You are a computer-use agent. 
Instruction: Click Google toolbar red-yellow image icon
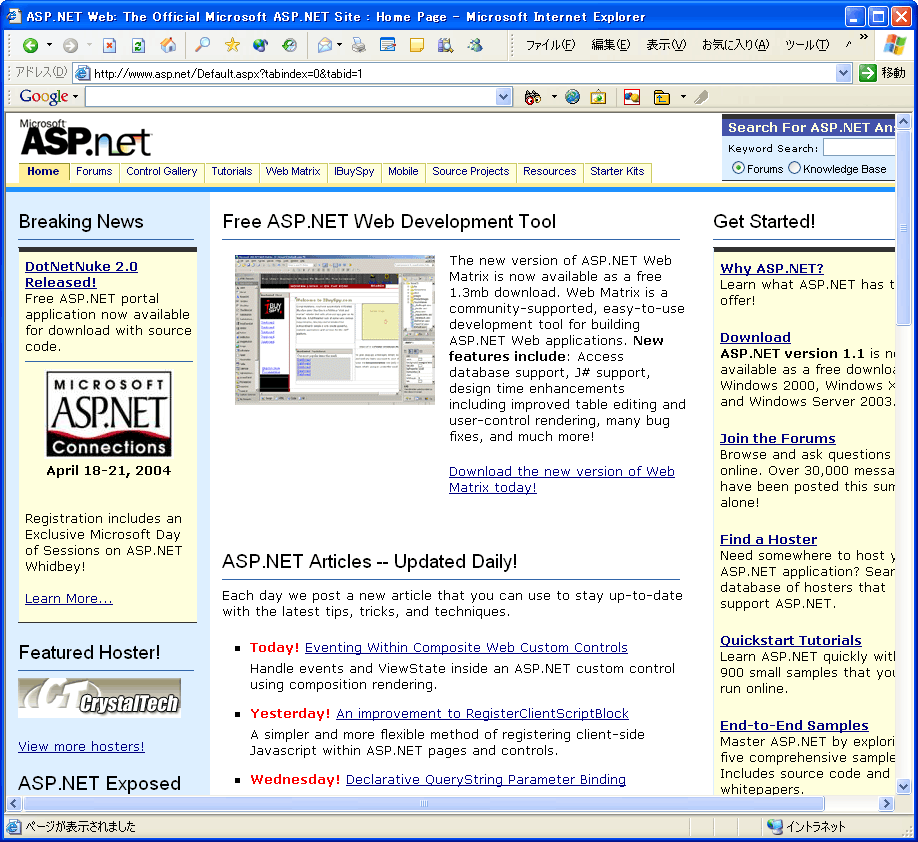tap(632, 97)
